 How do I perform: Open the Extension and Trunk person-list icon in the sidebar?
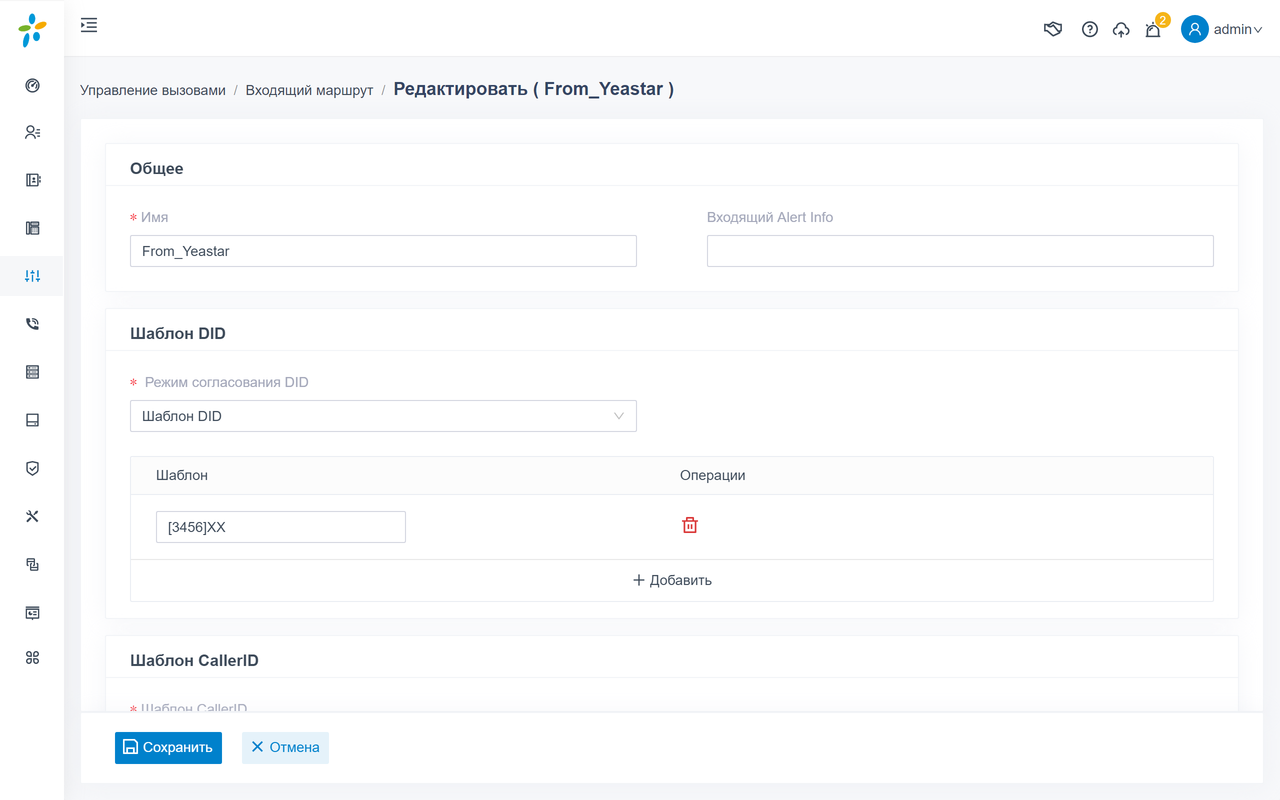pyautogui.click(x=32, y=132)
